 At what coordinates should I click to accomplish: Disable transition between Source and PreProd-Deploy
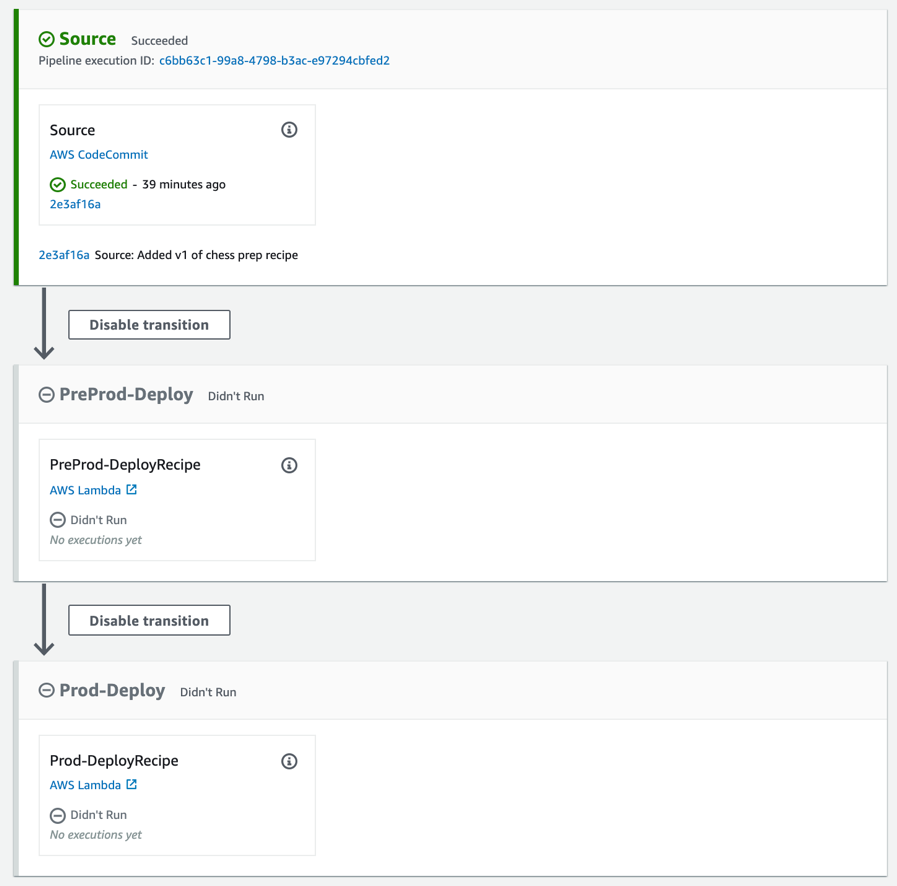(149, 325)
